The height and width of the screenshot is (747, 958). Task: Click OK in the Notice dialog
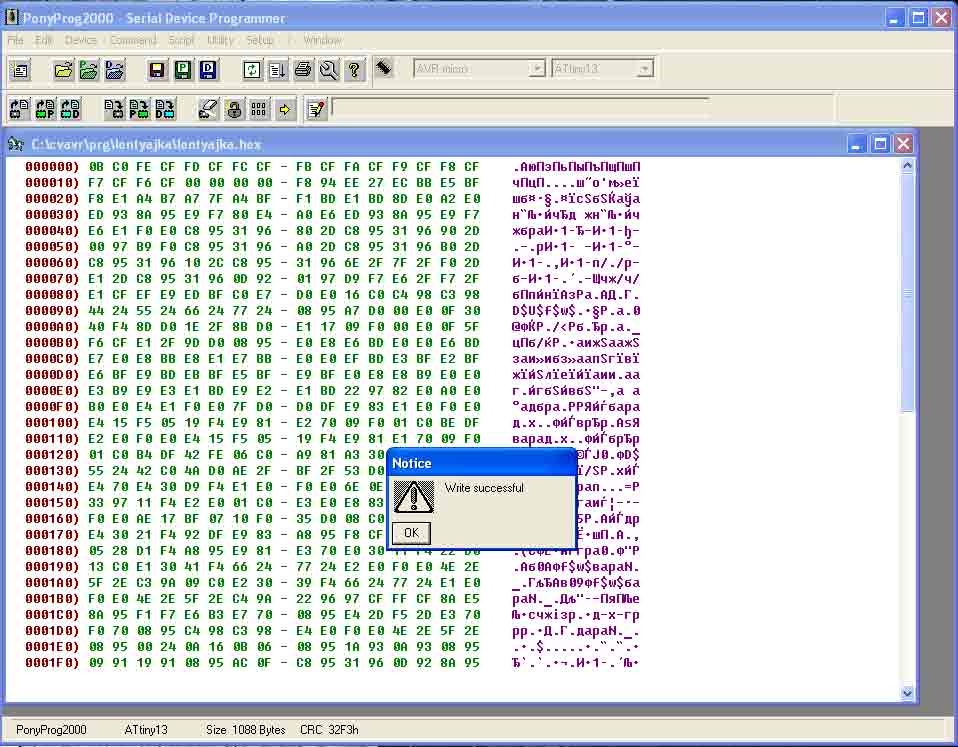tap(411, 532)
